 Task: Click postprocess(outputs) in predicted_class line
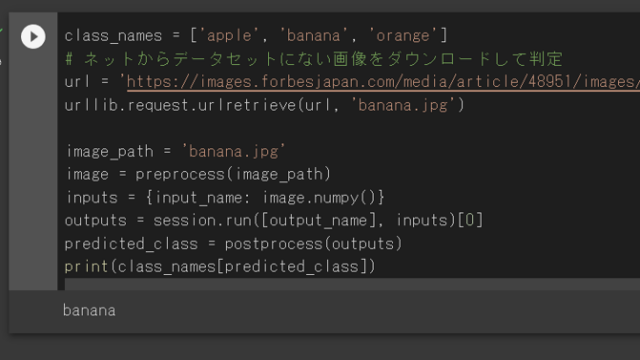313,244
